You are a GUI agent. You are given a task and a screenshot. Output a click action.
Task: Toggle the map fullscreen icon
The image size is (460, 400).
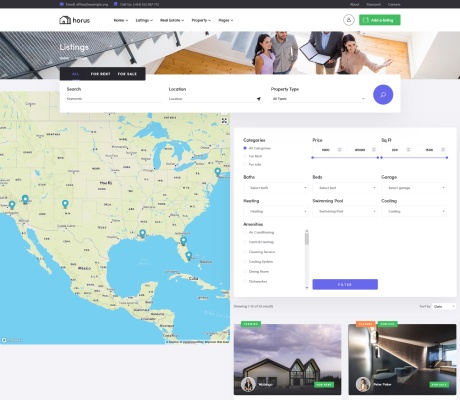point(224,121)
